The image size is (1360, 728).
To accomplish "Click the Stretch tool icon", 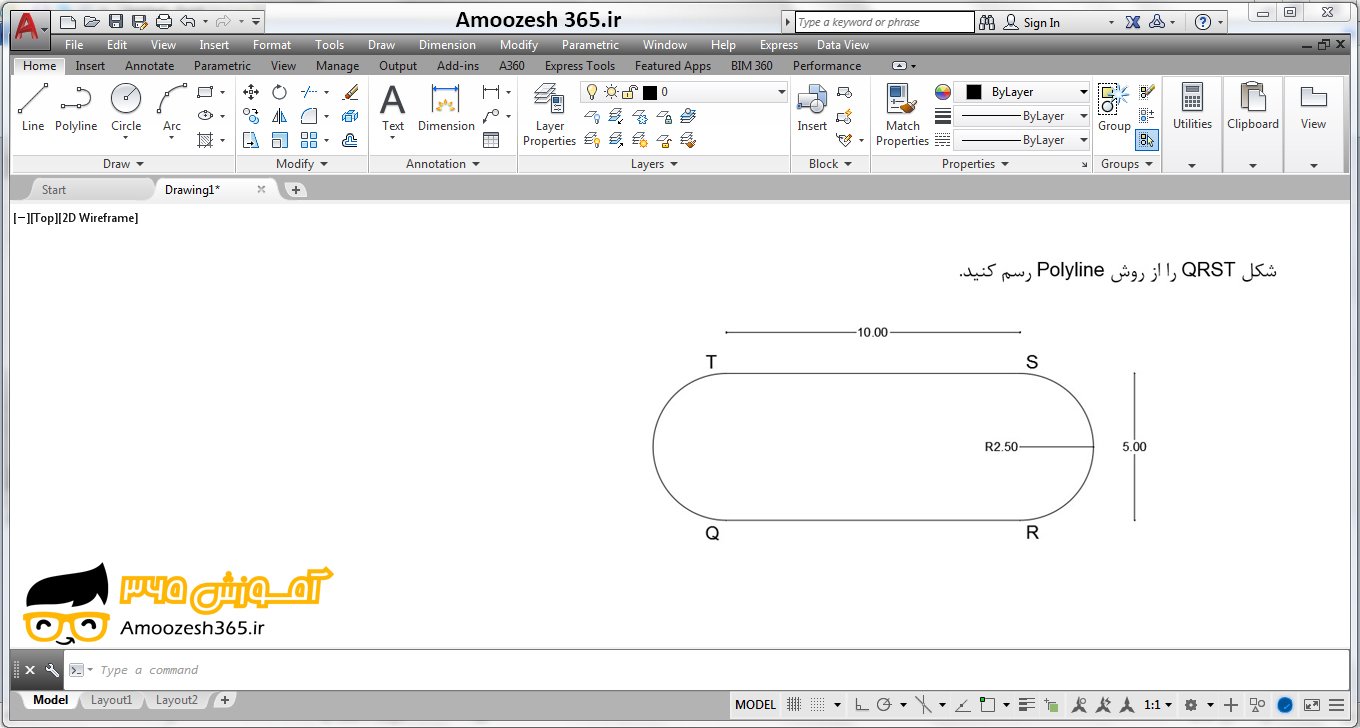I will click(252, 140).
